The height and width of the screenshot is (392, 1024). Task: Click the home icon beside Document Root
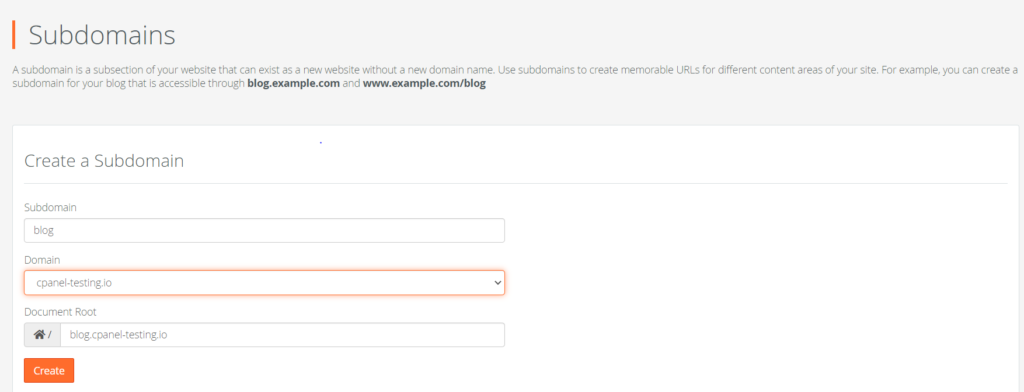point(39,335)
